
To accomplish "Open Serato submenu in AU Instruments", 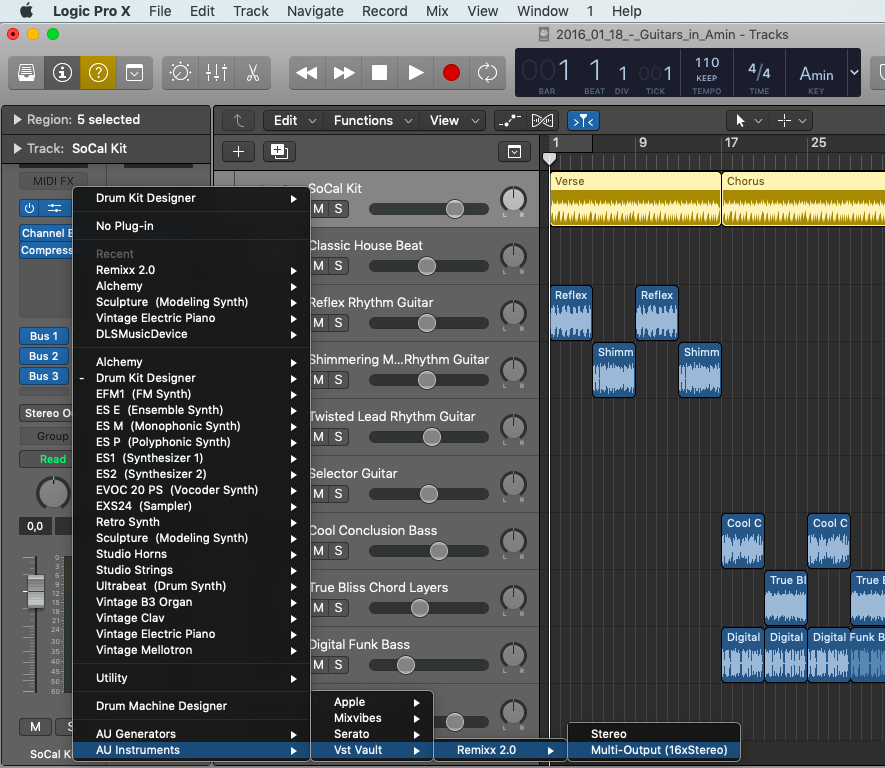I will point(372,734).
